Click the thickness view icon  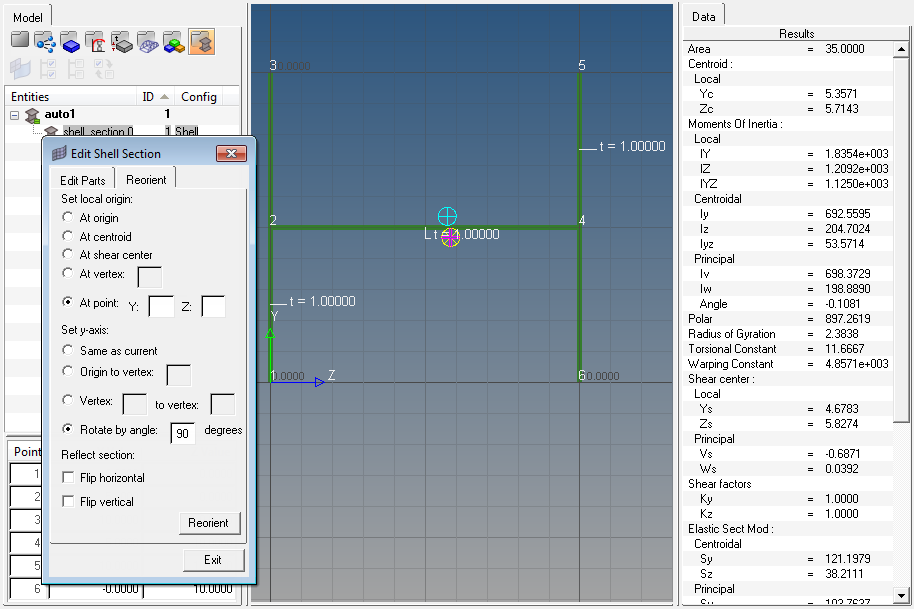122,41
